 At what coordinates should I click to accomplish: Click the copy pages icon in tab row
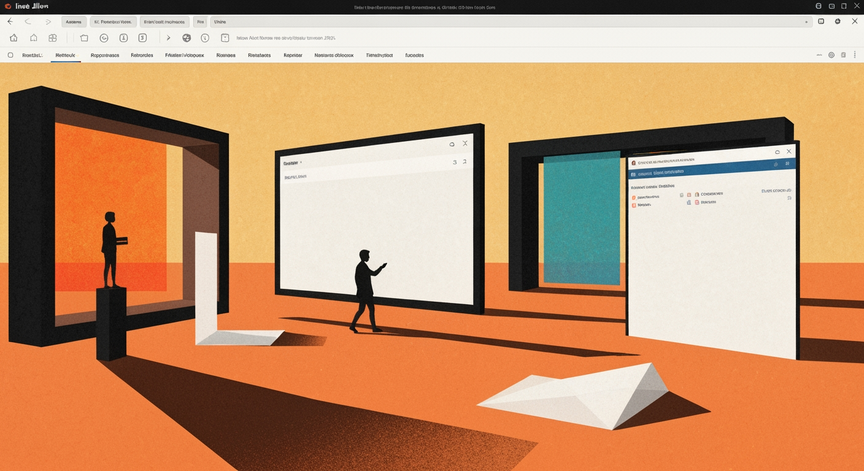pyautogui.click(x=843, y=55)
